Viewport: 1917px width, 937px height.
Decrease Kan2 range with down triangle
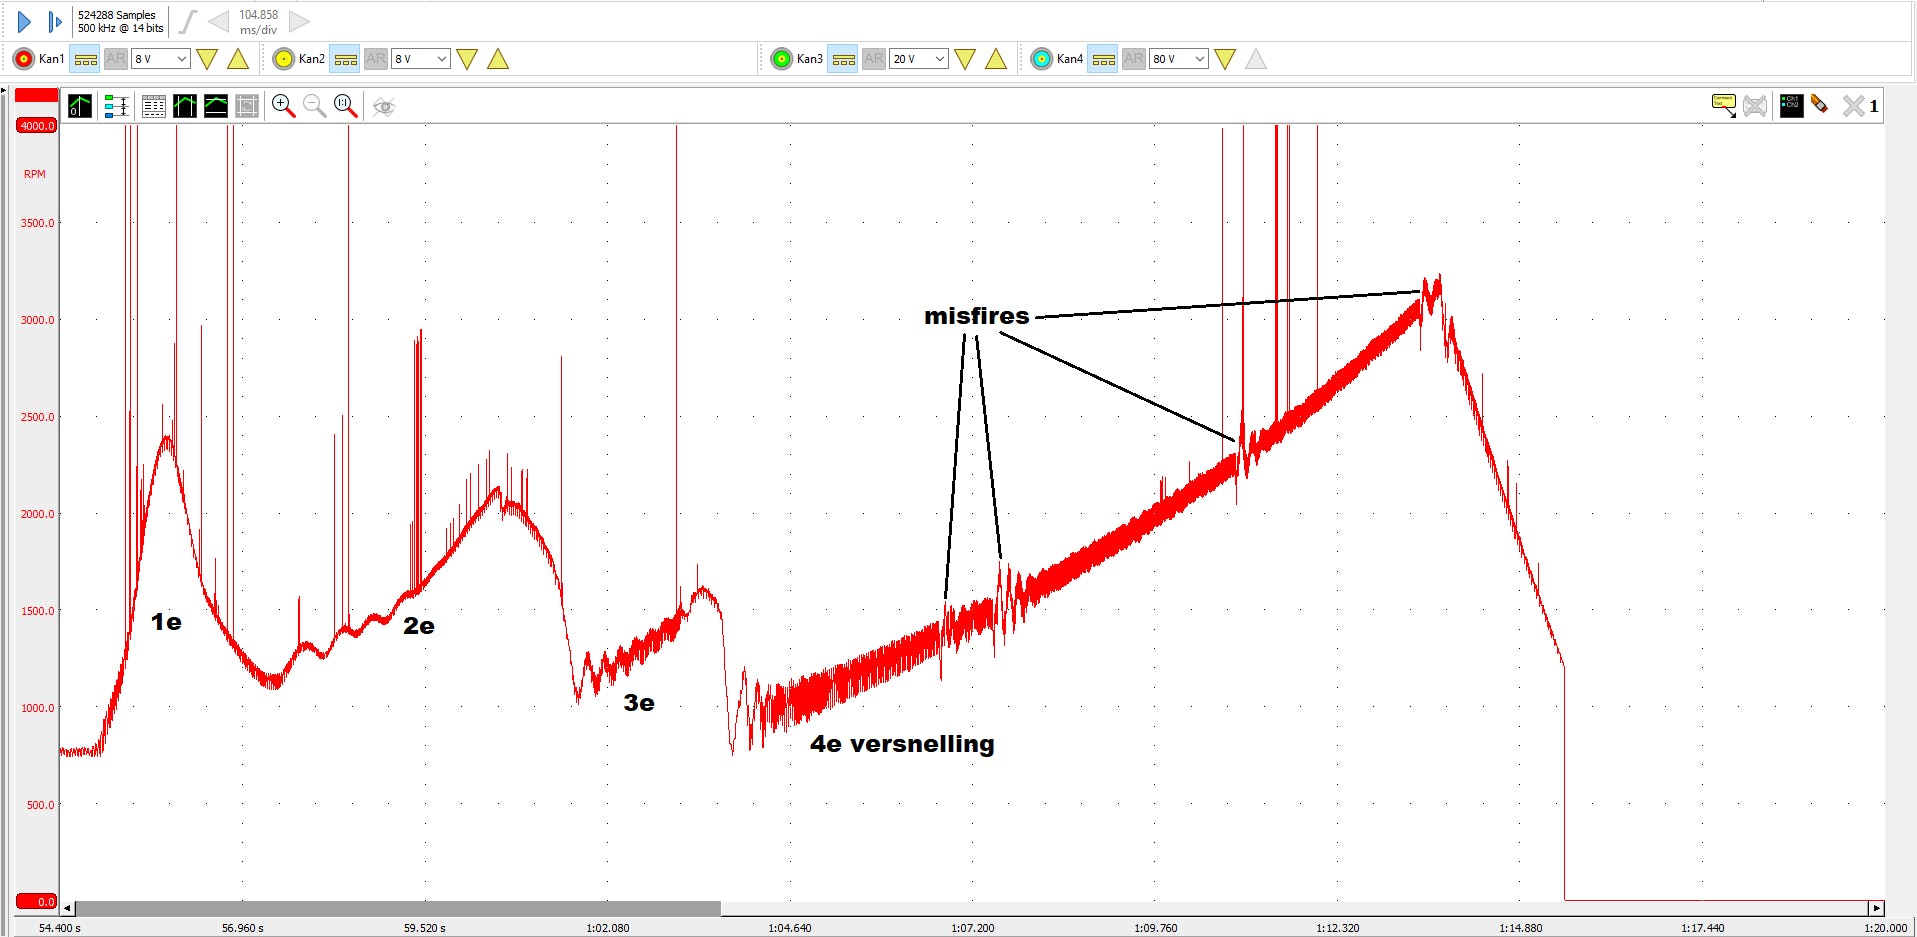tap(467, 59)
